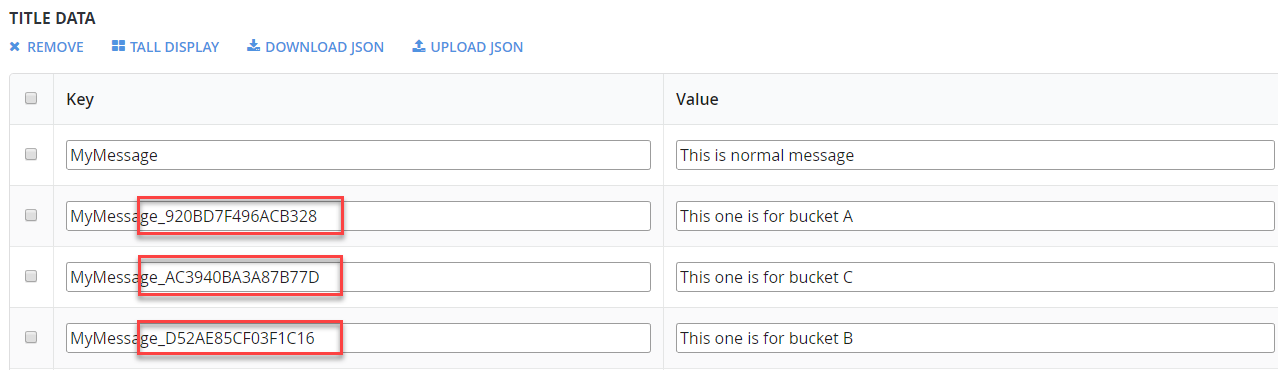Screen dimensions: 1278x370
Task: Mark checkbox next to MyMessage_D52AE85CF03F1C16
Action: [31, 337]
